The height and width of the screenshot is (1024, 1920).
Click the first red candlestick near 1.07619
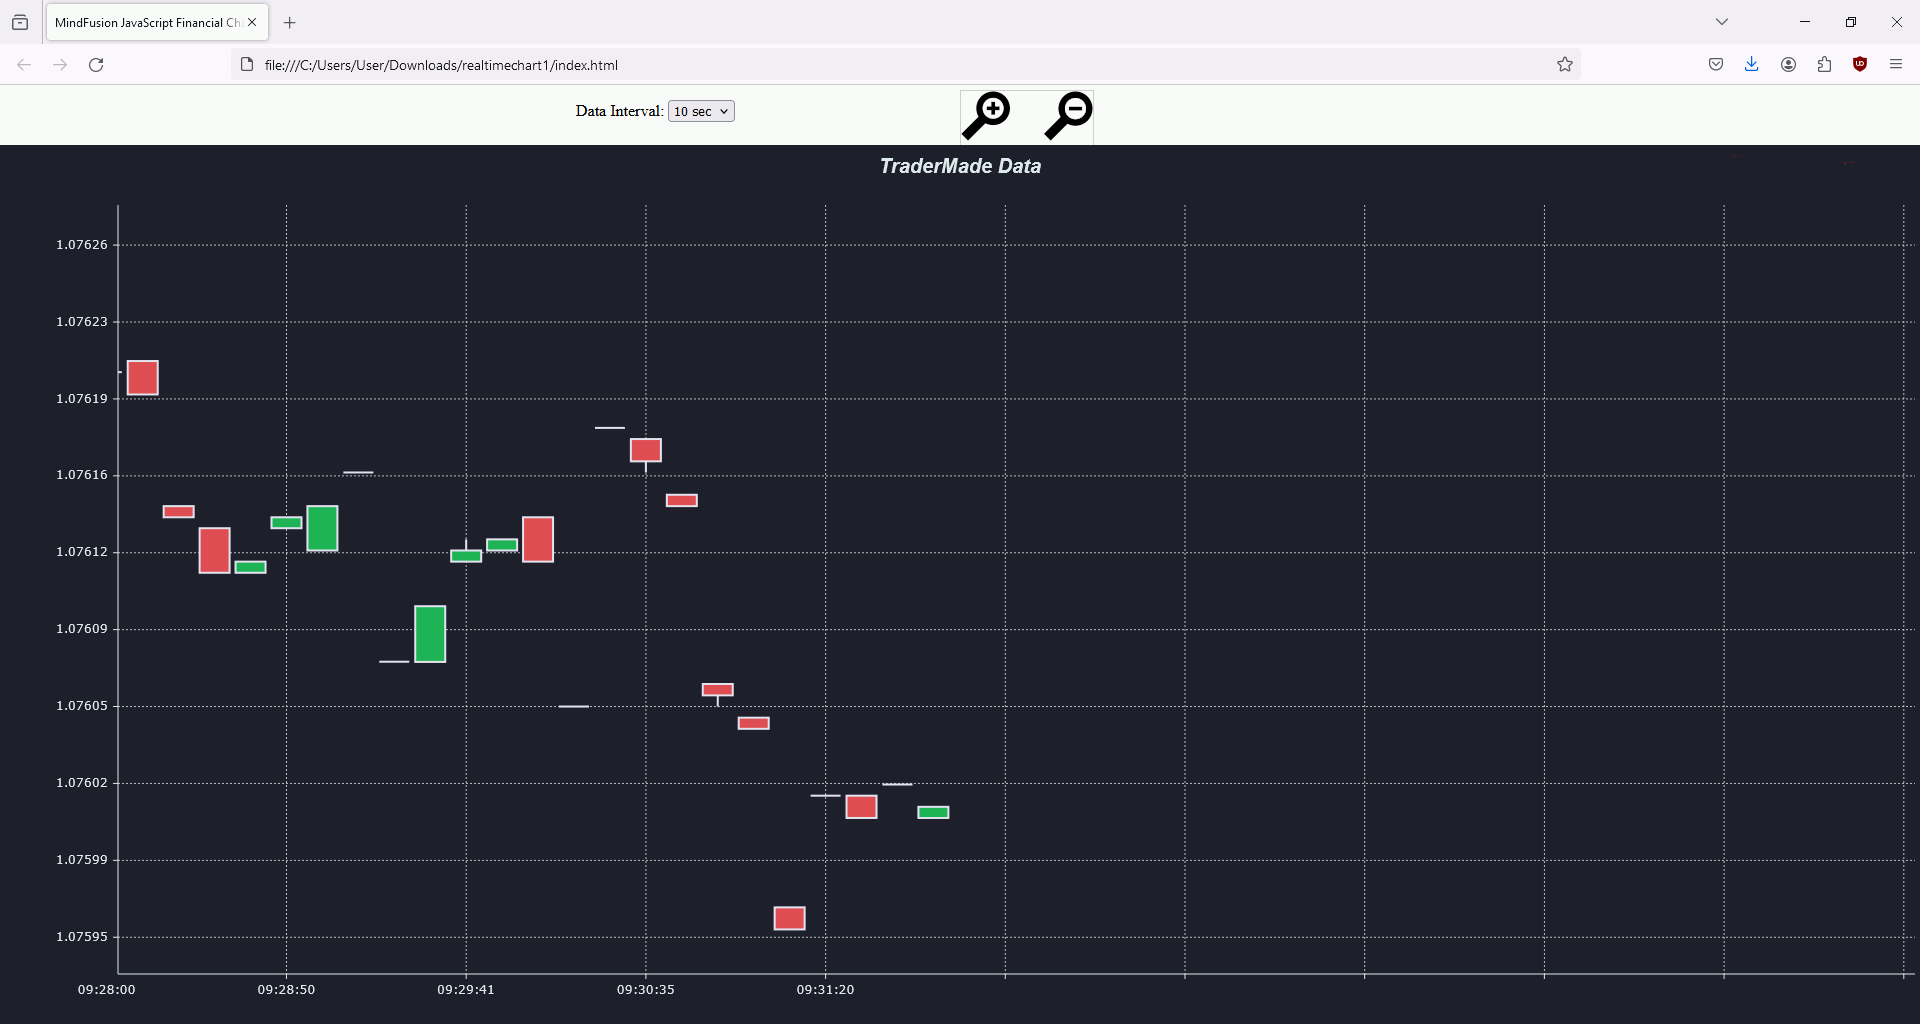(143, 378)
